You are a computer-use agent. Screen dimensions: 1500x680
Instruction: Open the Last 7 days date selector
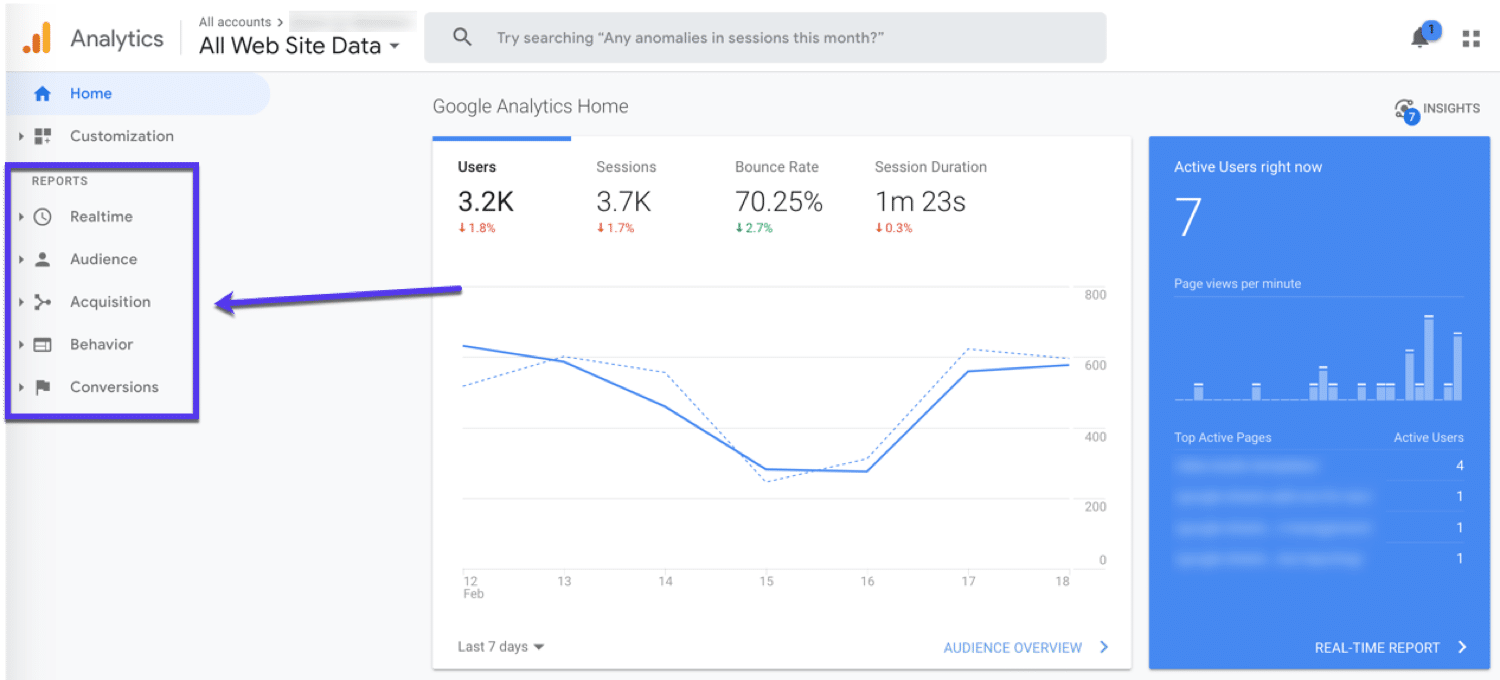pyautogui.click(x=498, y=647)
